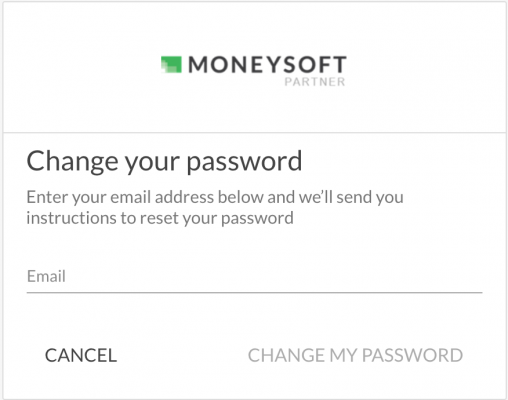Cancel the password change
Viewport: 508px width, 400px height.
click(x=81, y=355)
